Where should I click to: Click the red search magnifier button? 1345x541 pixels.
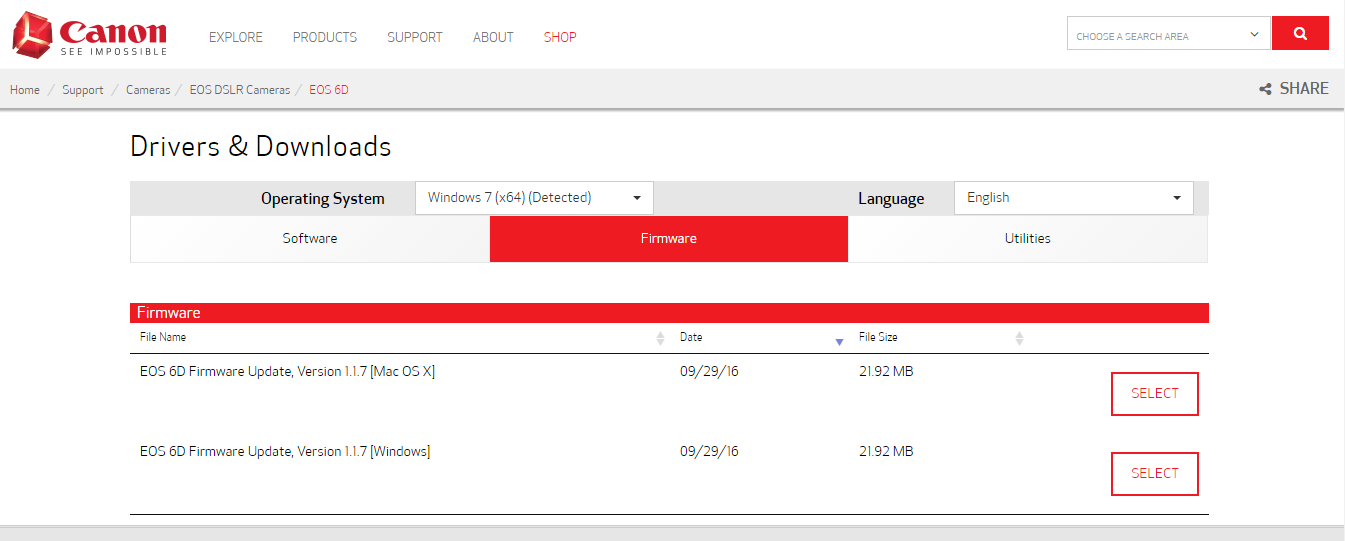click(1300, 33)
